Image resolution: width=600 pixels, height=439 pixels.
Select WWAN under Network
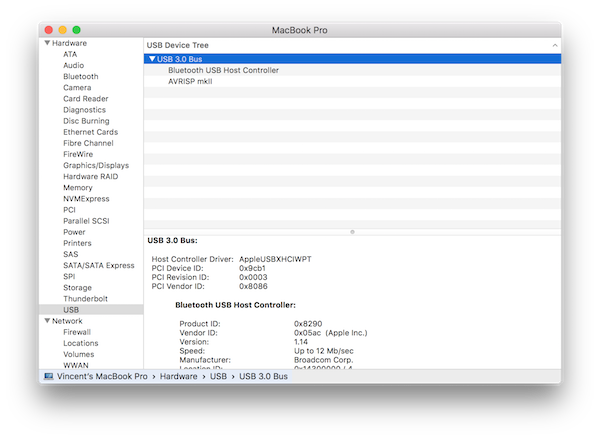coord(76,365)
